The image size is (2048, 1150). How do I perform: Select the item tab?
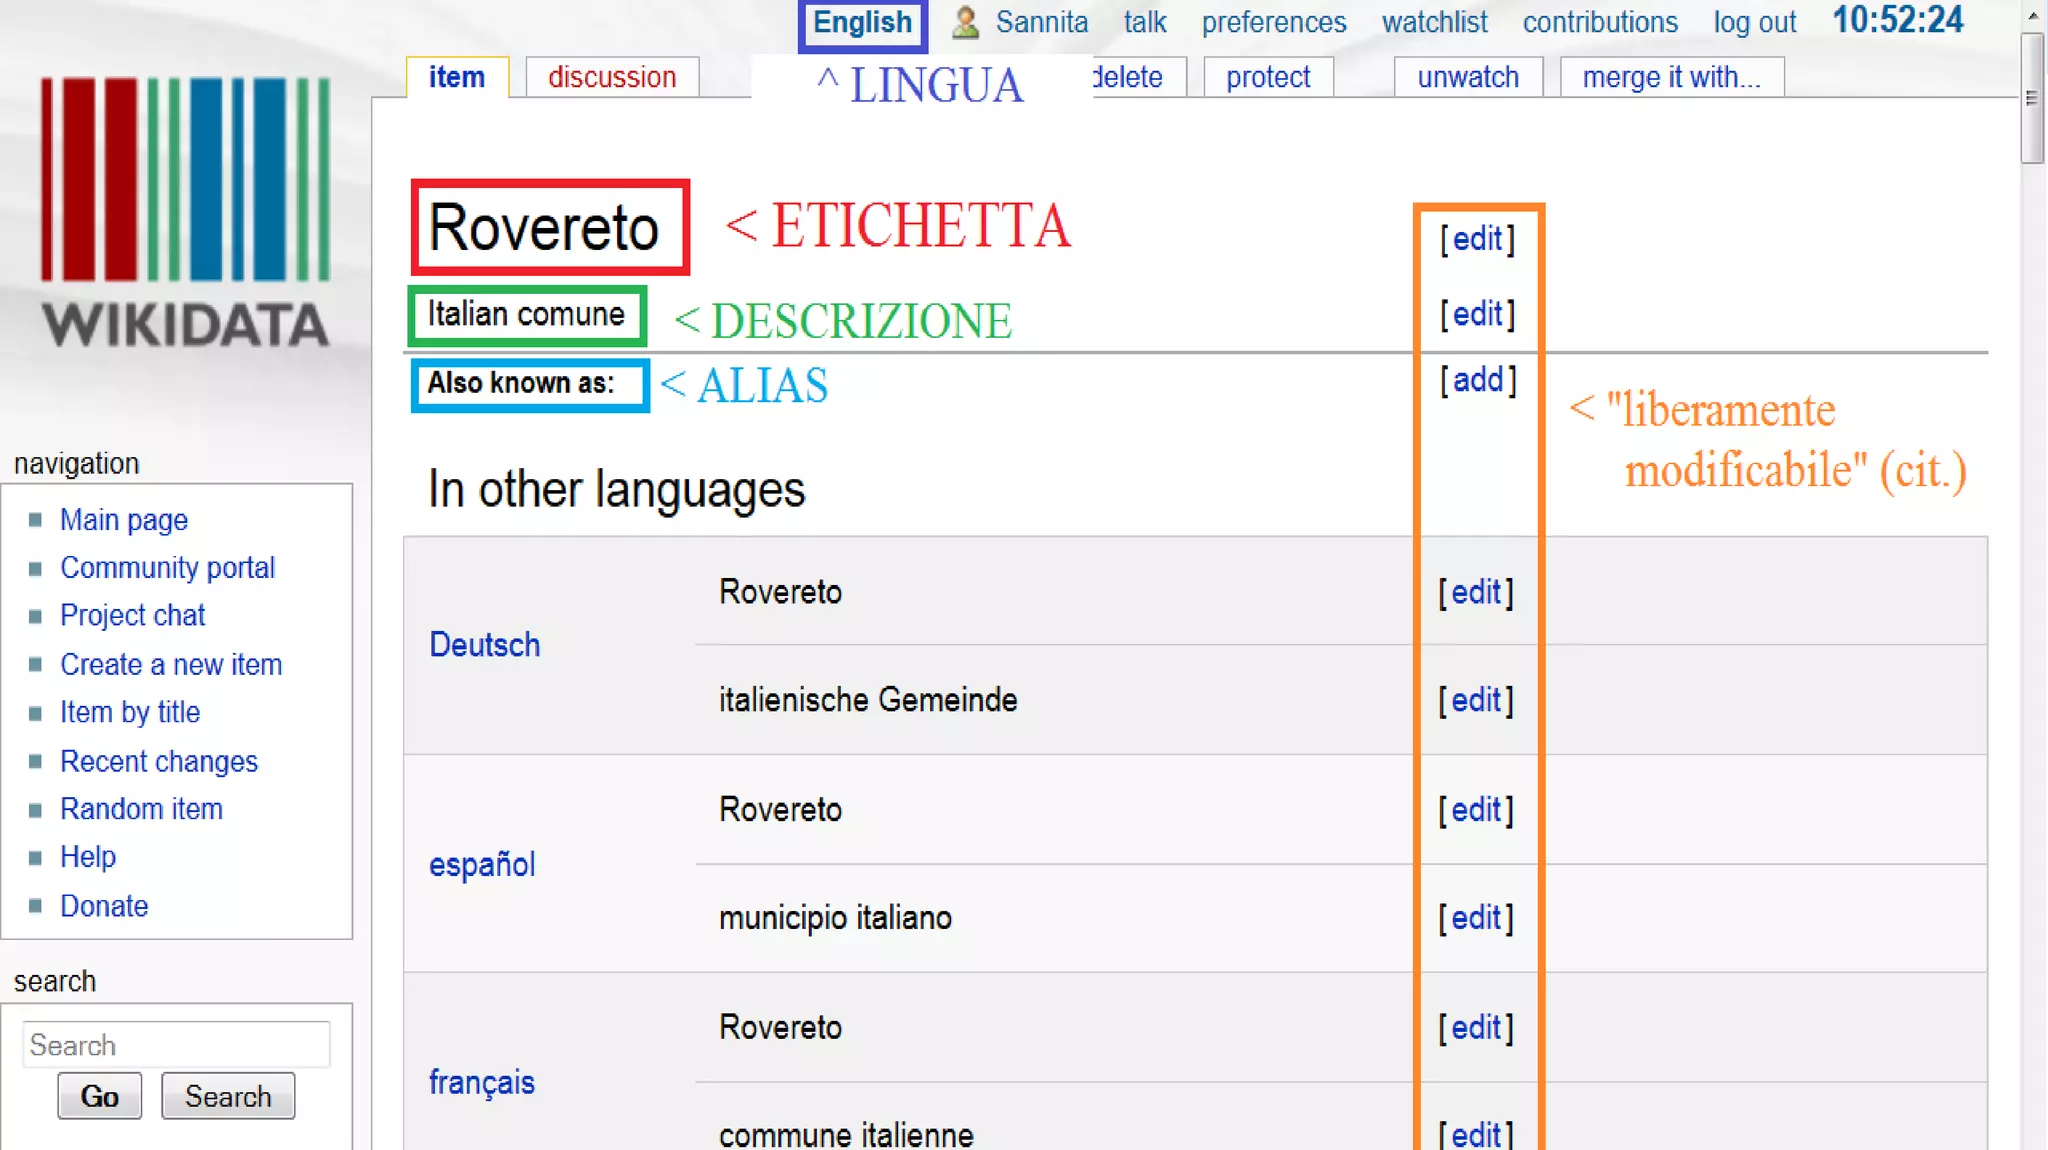456,77
